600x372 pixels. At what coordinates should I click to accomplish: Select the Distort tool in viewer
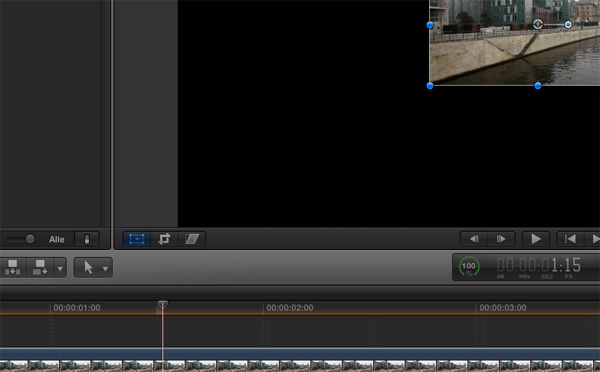click(192, 239)
